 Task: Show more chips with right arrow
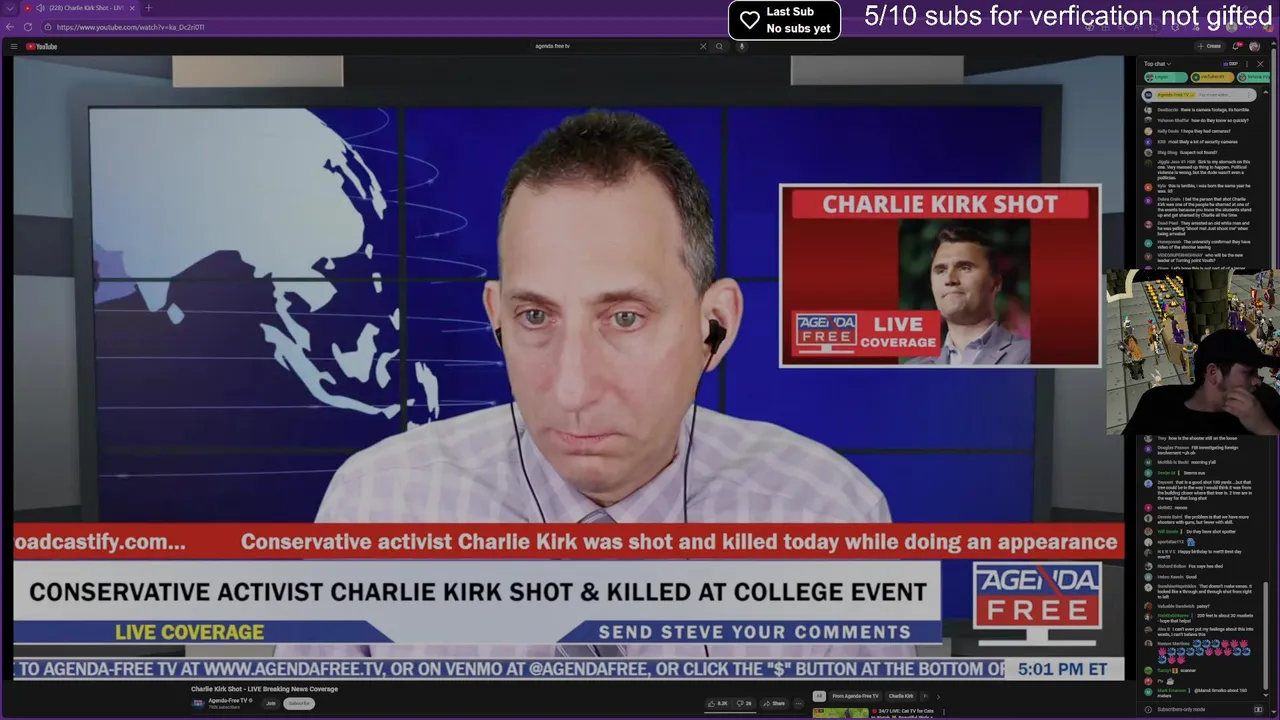(x=938, y=696)
